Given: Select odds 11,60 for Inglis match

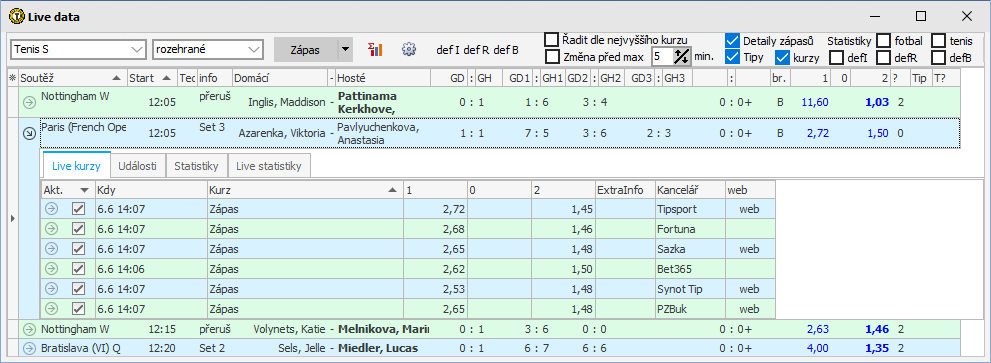Looking at the screenshot, I should tap(814, 101).
